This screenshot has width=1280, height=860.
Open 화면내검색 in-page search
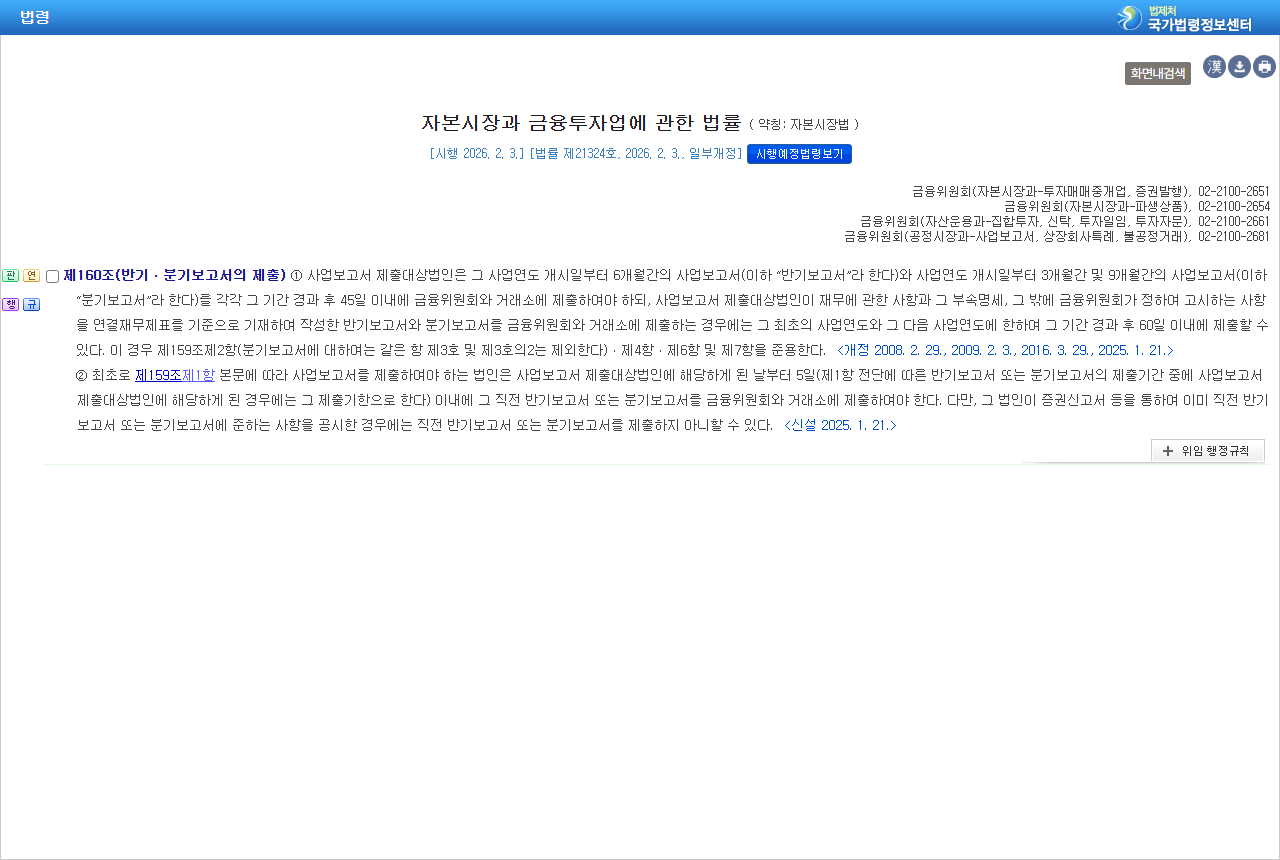click(x=1158, y=73)
